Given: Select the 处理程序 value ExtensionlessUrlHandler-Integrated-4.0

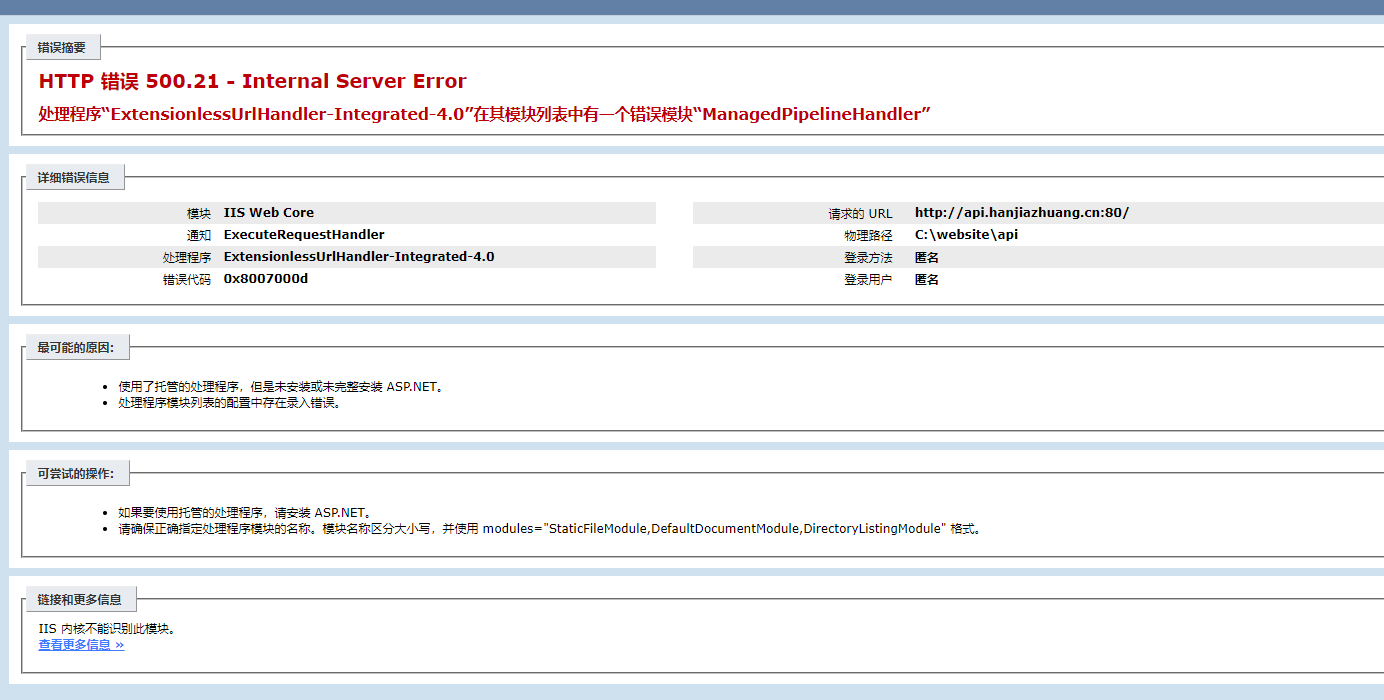Looking at the screenshot, I should click(x=359, y=257).
